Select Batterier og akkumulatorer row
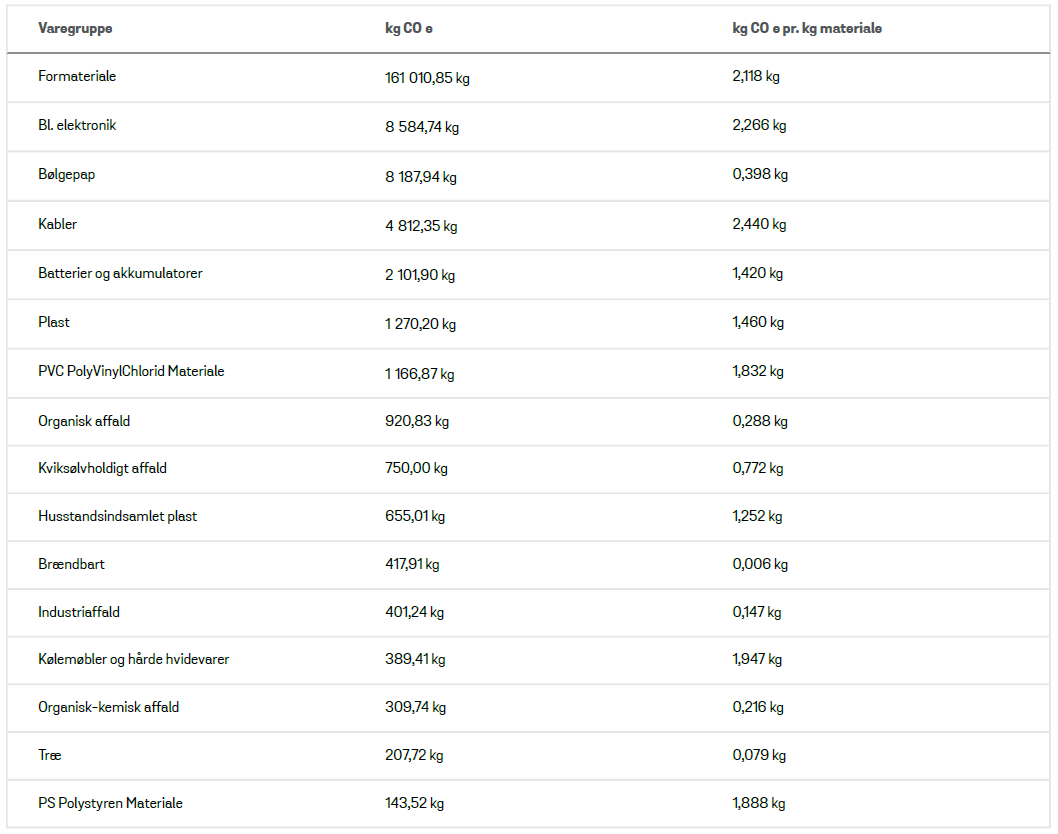 tap(120, 273)
